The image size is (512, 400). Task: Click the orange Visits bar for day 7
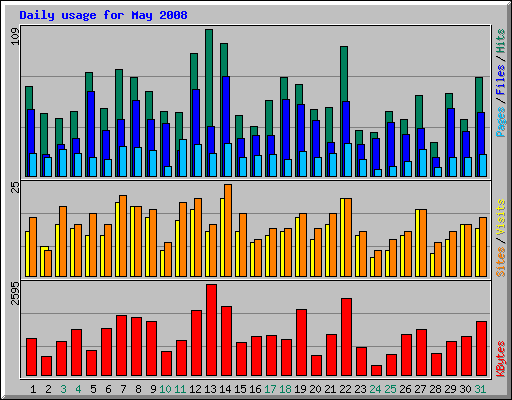[x=123, y=236]
